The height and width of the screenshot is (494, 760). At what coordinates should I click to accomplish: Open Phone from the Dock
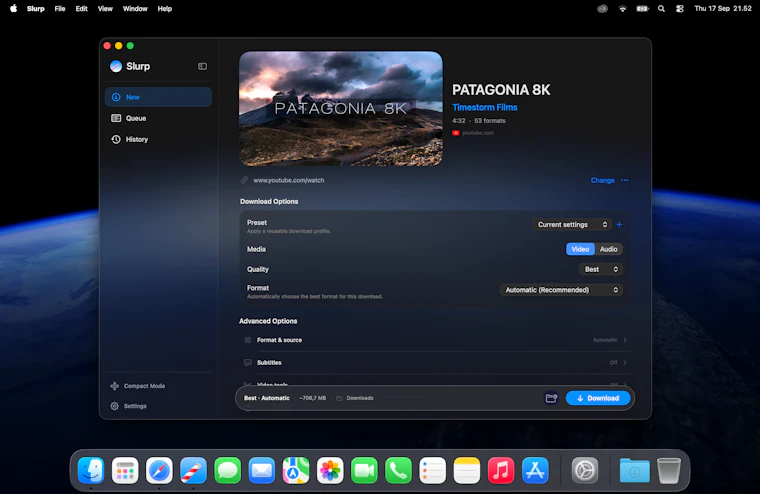click(x=398, y=470)
